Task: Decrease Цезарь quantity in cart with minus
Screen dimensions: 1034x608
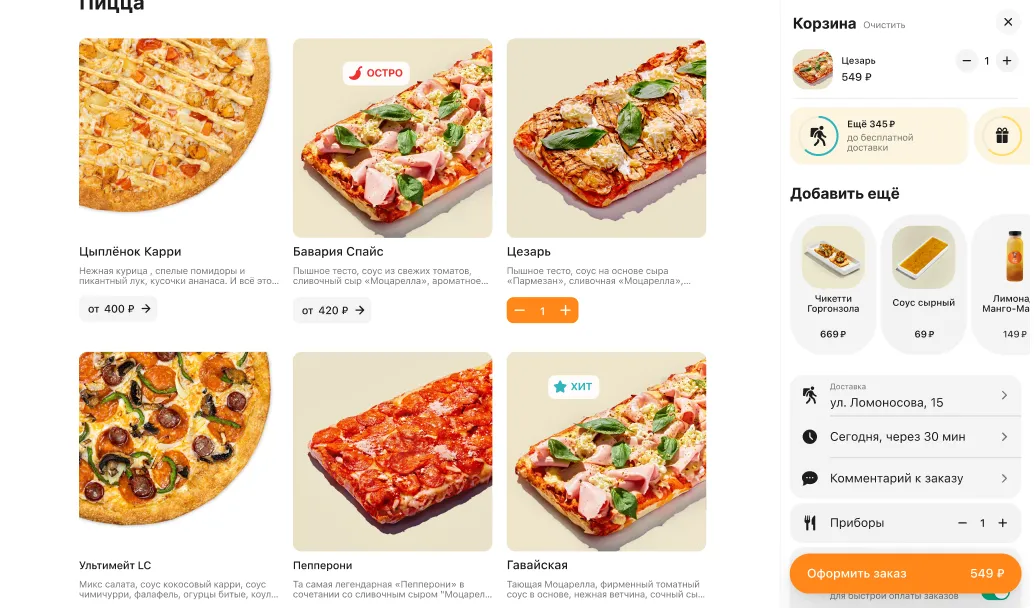Action: [x=966, y=61]
